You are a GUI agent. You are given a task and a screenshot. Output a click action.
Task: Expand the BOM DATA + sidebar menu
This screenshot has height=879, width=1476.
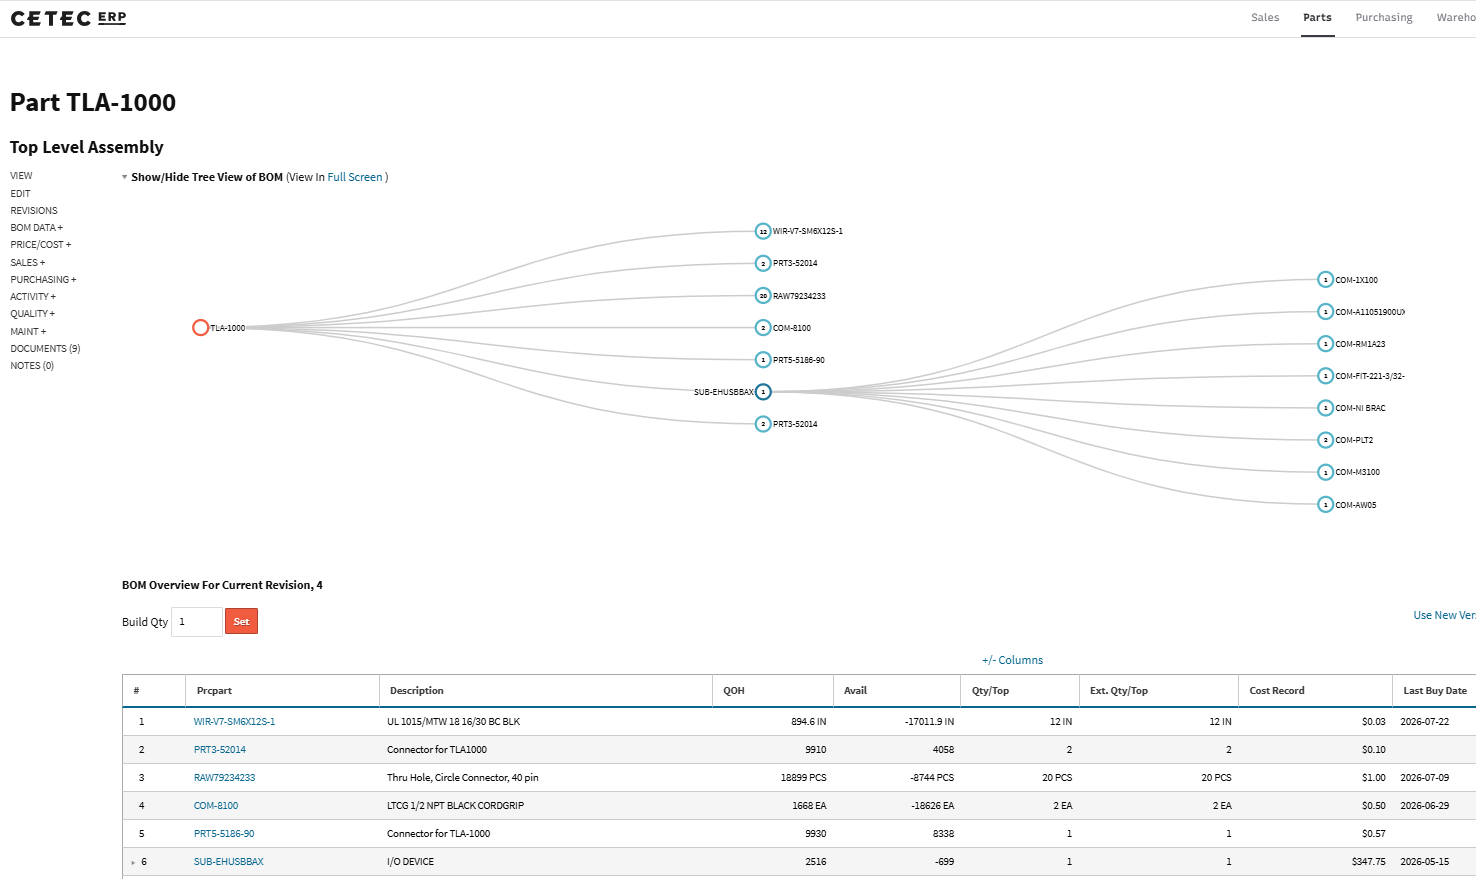(x=37, y=228)
